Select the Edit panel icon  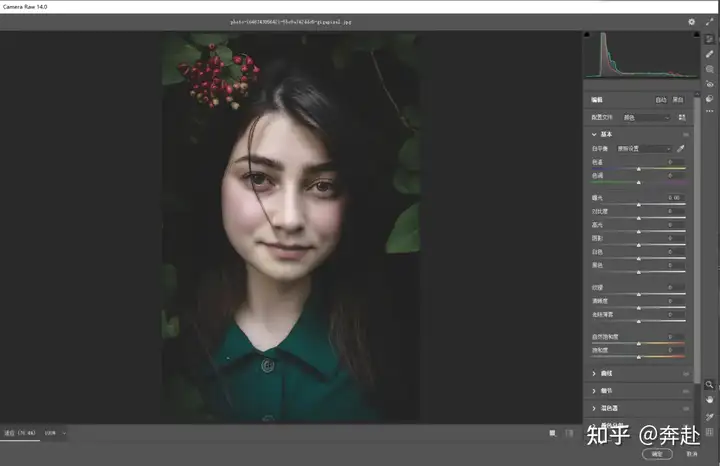pyautogui.click(x=709, y=39)
